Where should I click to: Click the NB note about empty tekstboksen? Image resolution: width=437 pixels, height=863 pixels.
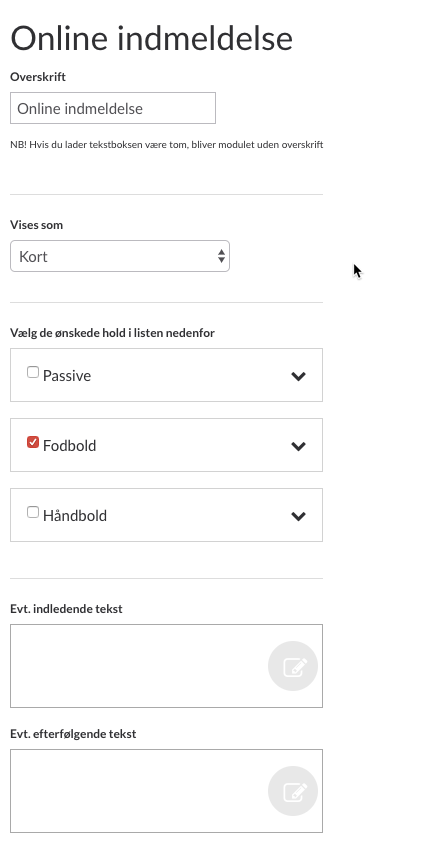pyautogui.click(x=167, y=145)
